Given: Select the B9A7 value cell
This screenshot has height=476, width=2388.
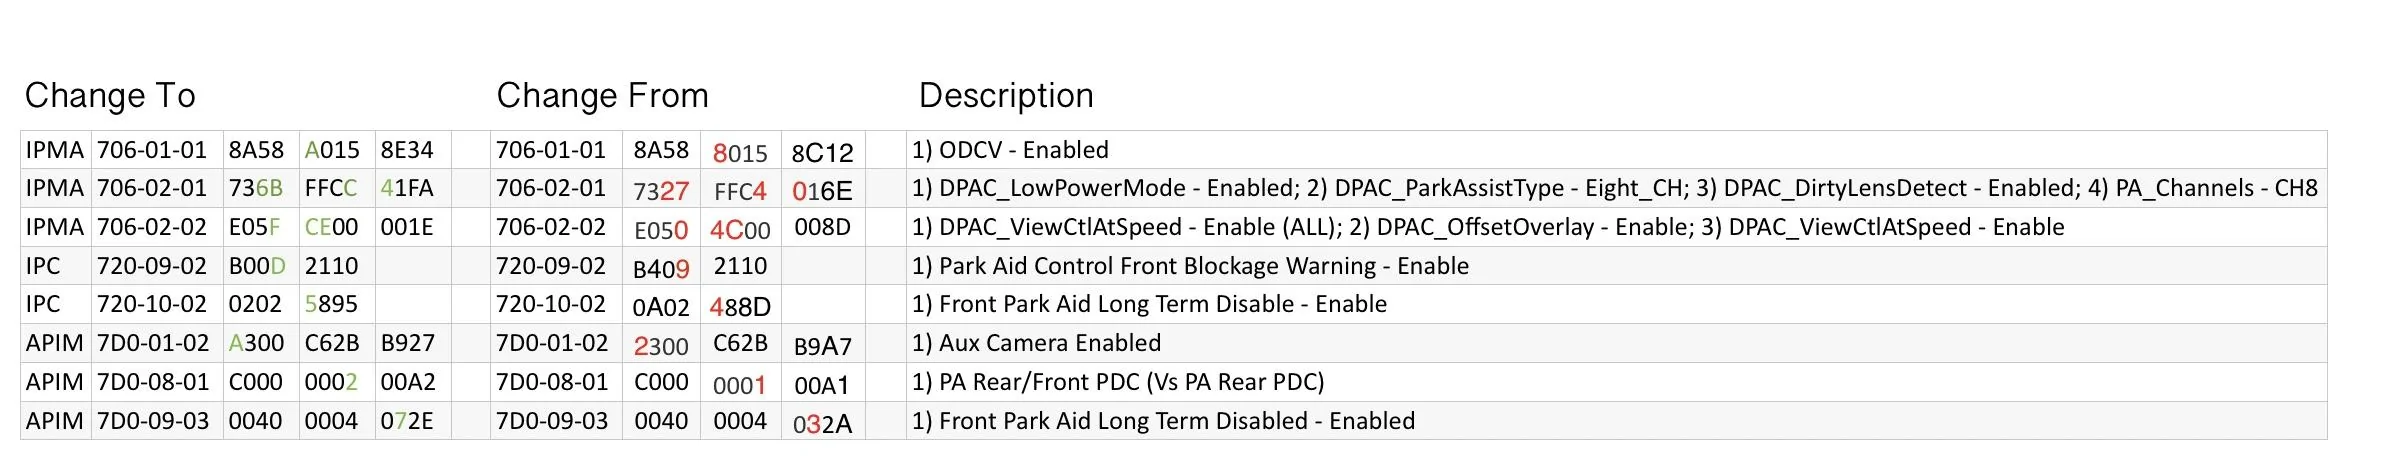Looking at the screenshot, I should 822,347.
